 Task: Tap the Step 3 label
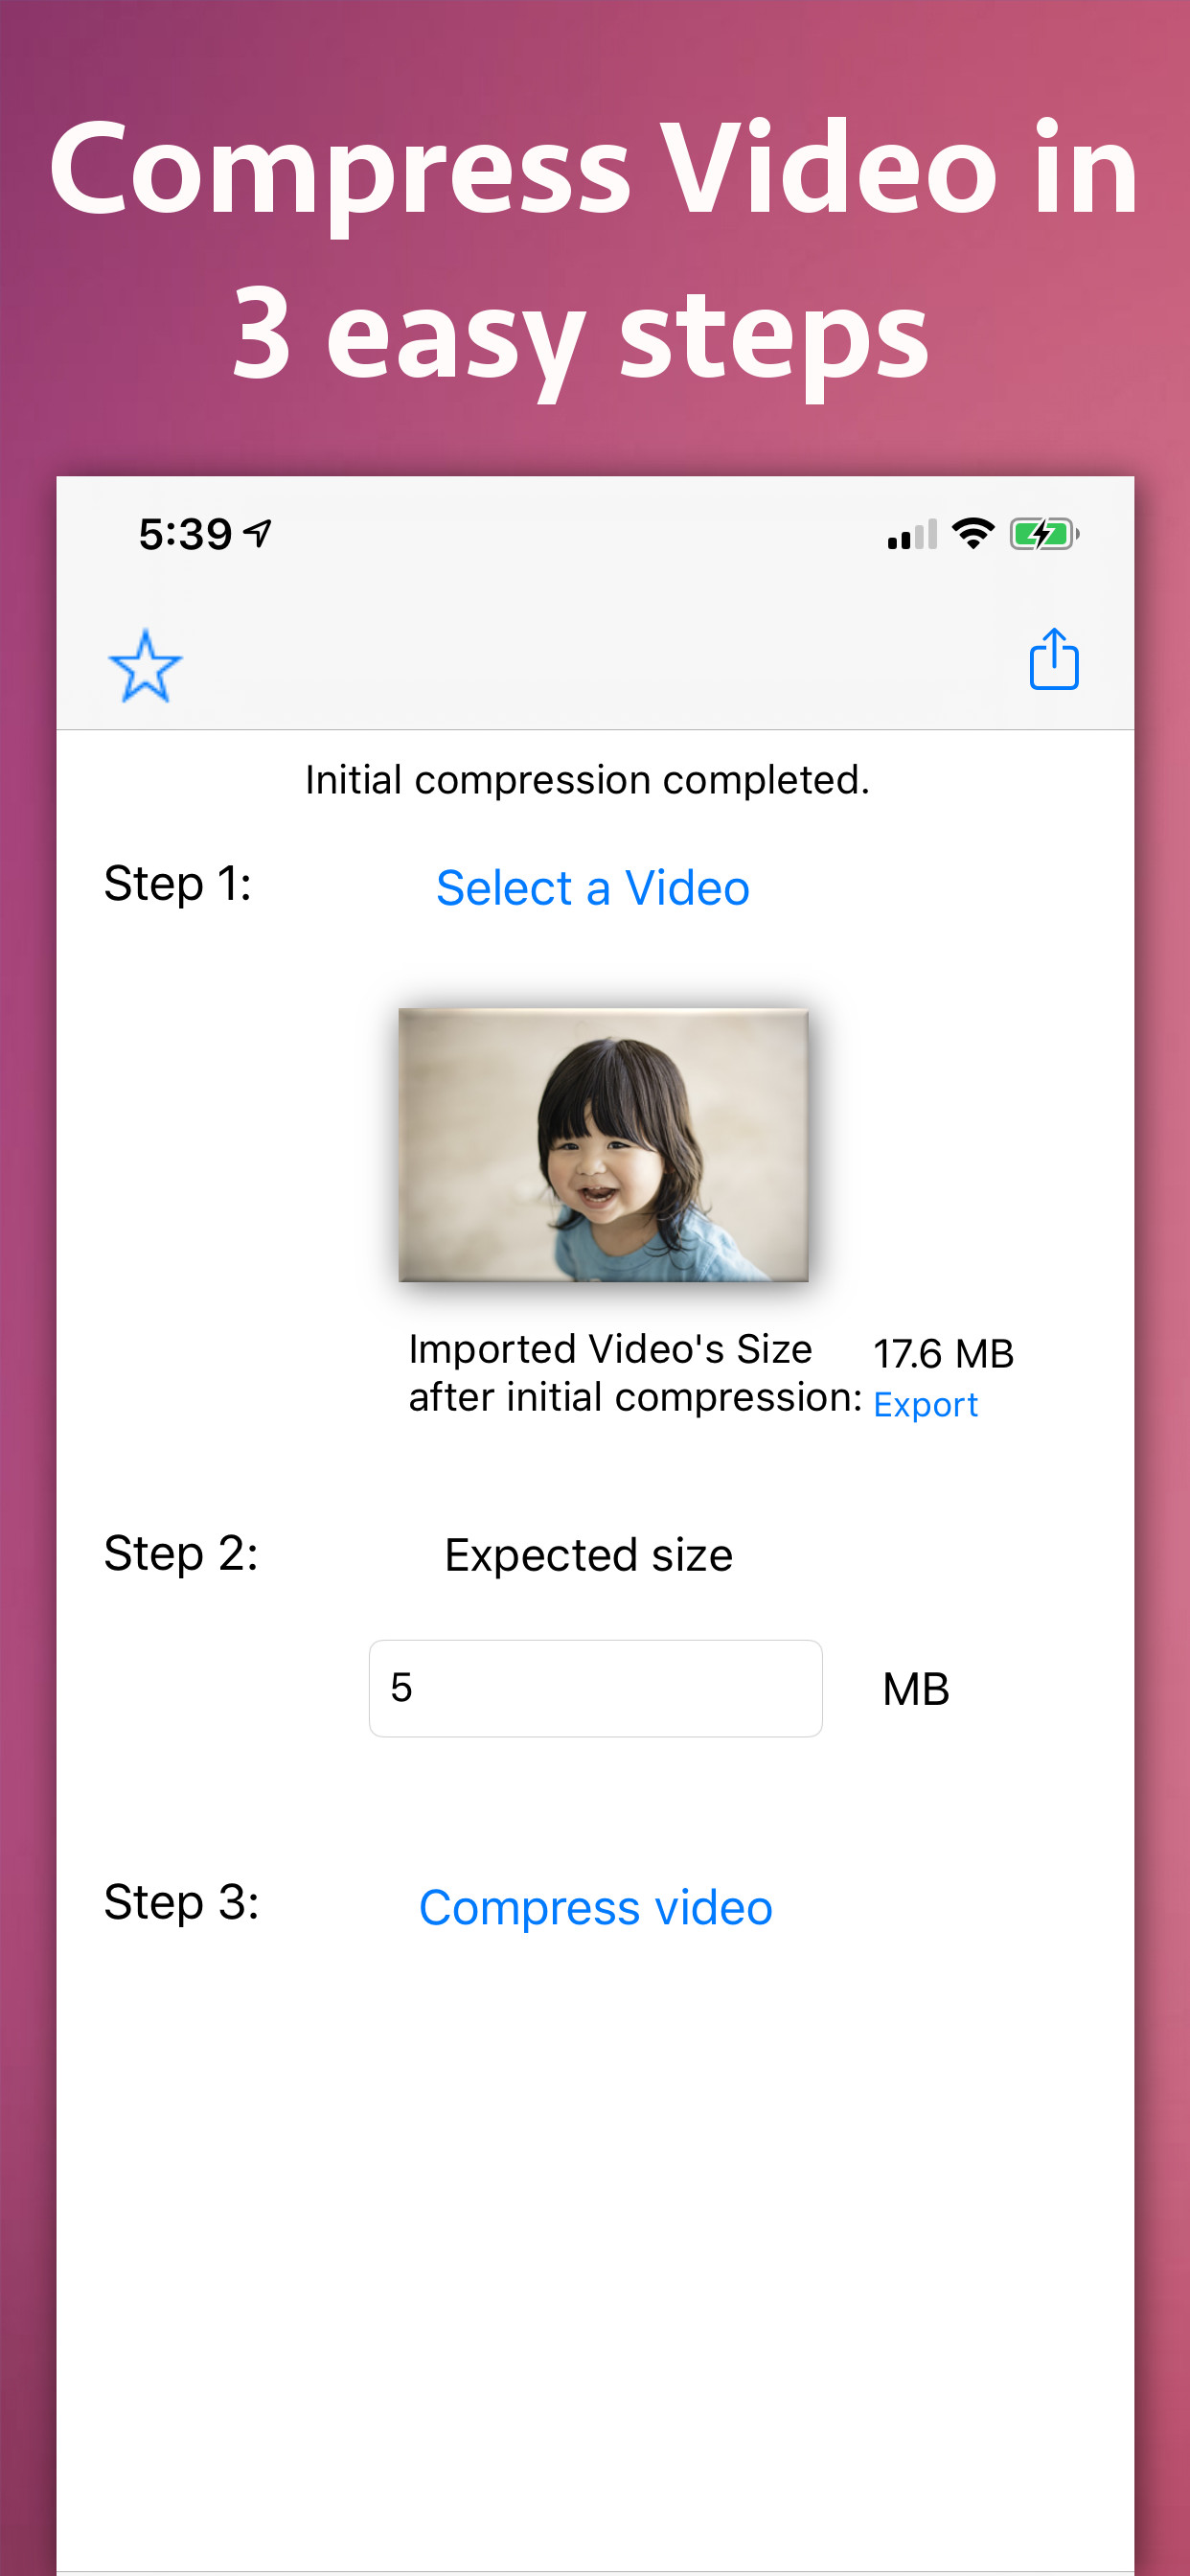coord(181,1902)
